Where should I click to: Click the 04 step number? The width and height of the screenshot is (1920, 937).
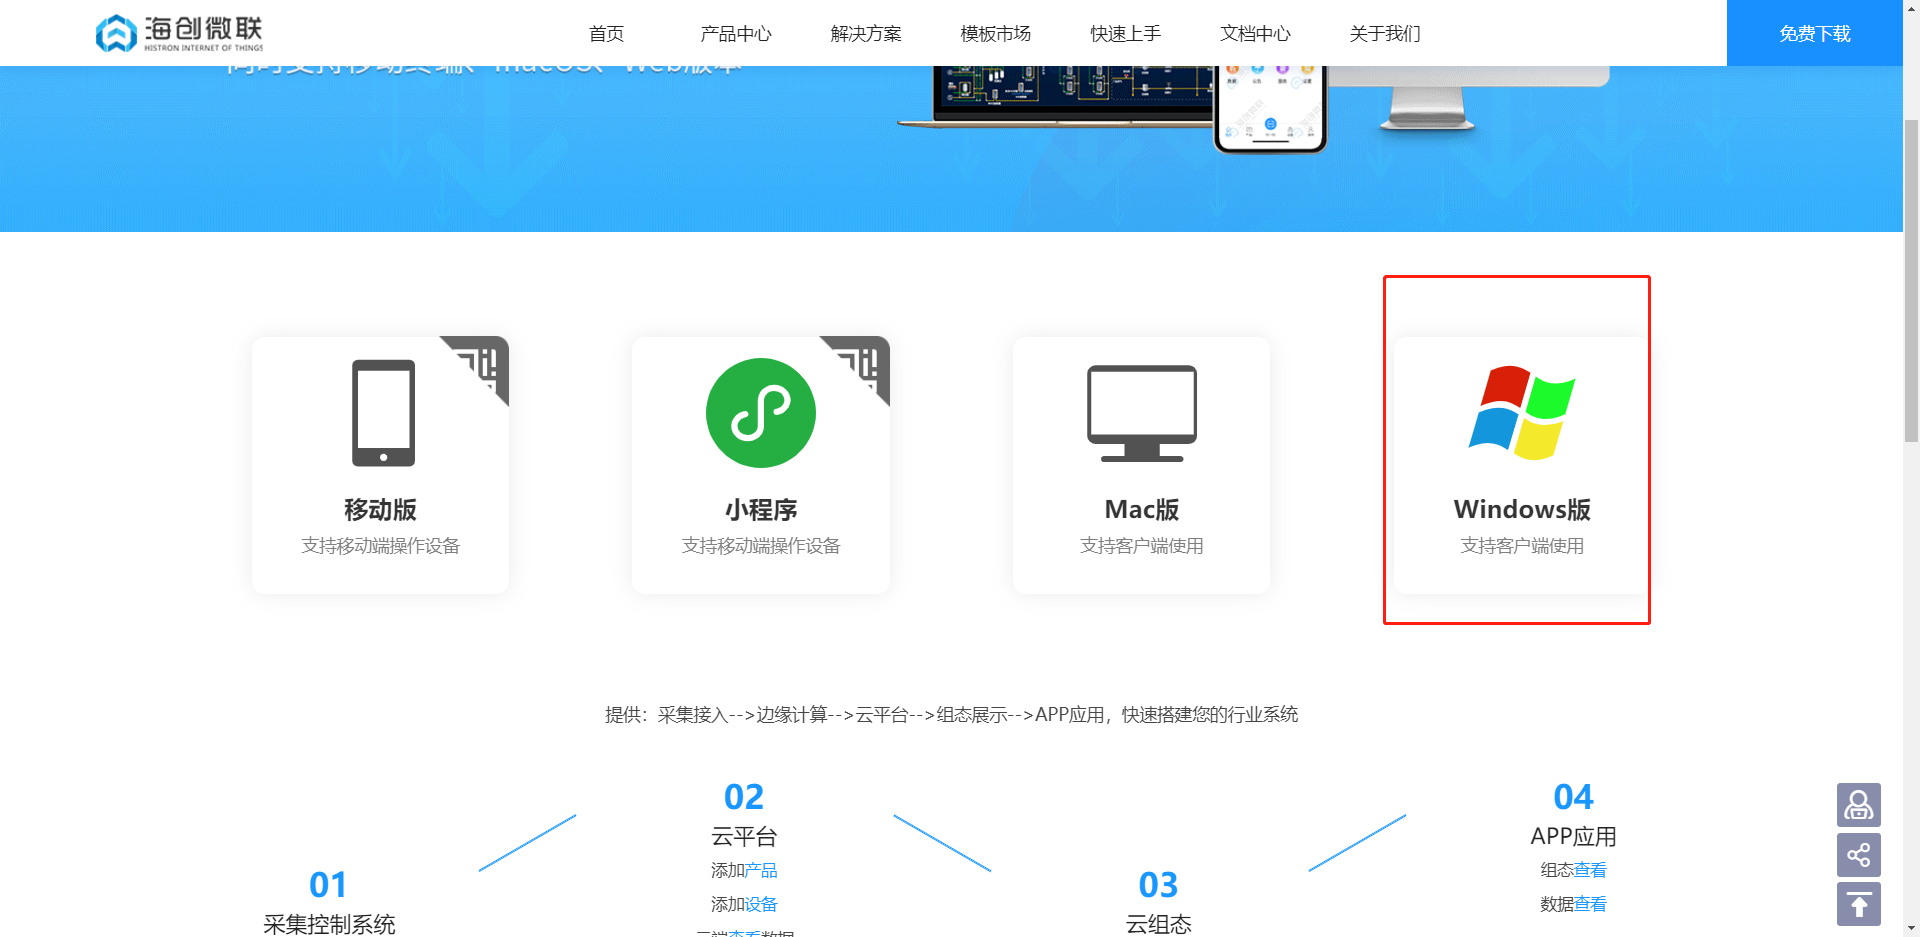click(1573, 797)
